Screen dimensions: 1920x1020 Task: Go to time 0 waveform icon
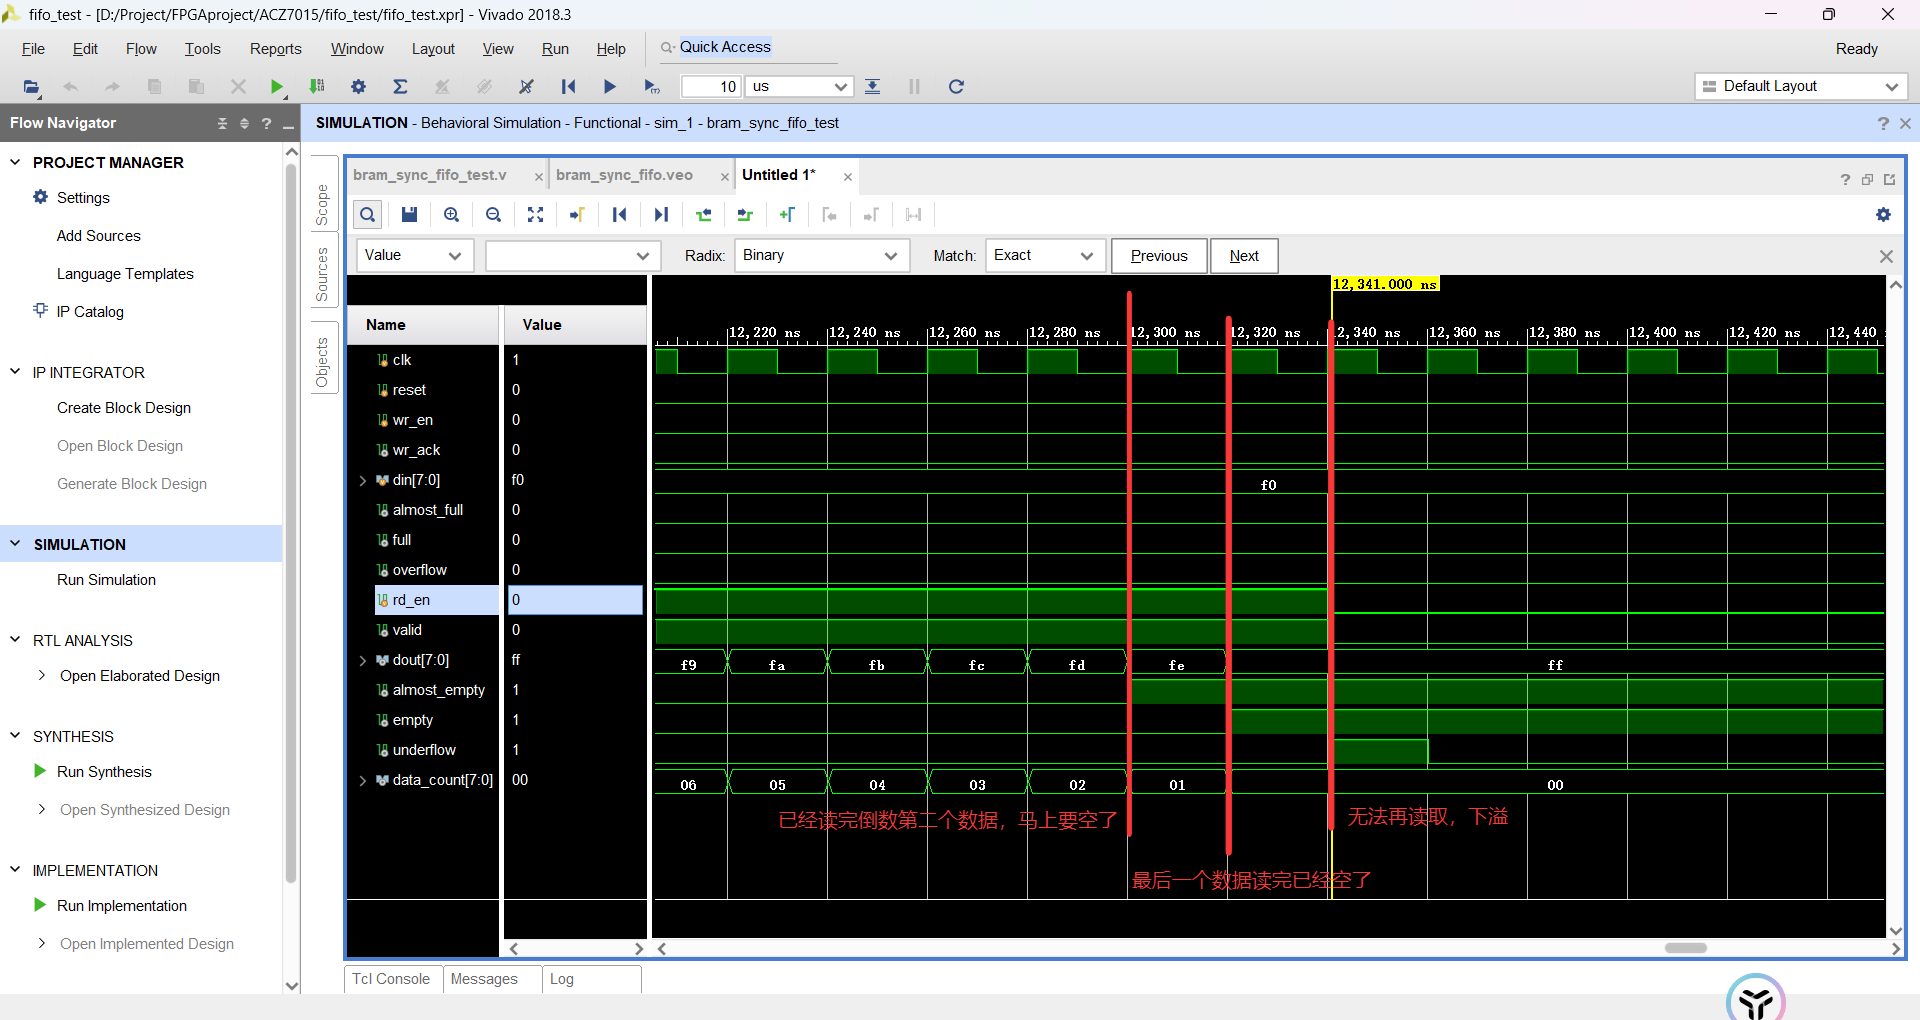[x=619, y=214]
